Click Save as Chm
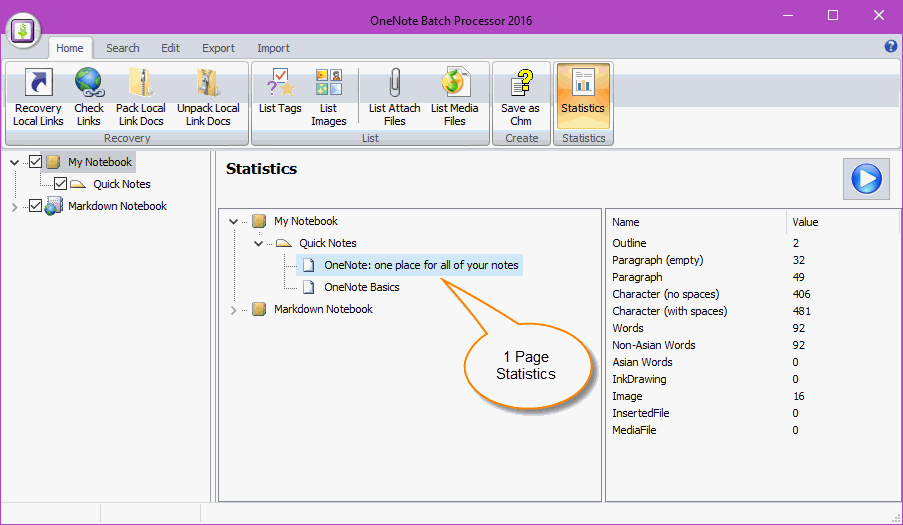The height and width of the screenshot is (525, 903). click(521, 97)
